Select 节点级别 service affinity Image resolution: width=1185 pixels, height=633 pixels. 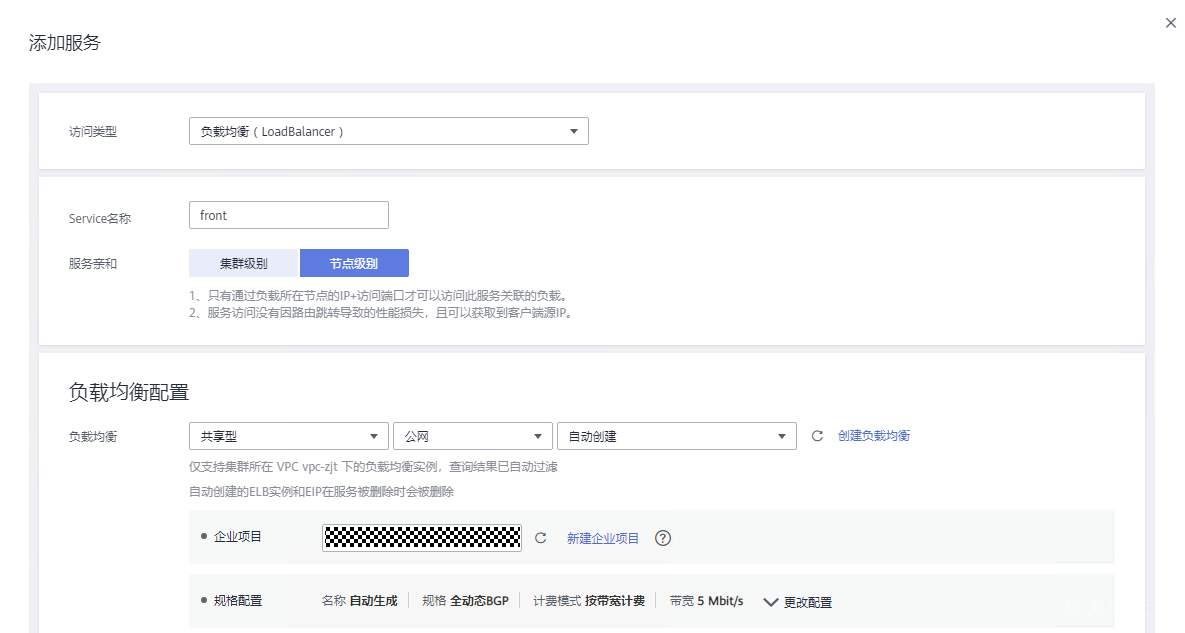click(354, 263)
